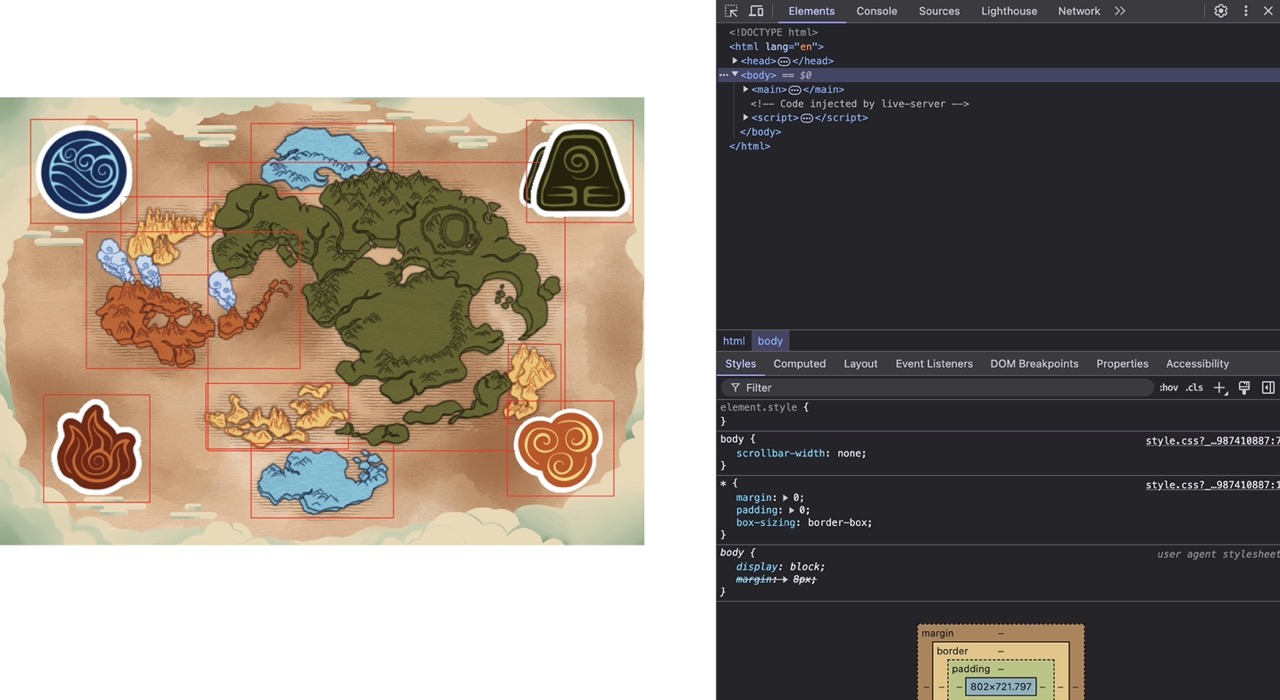Click the Water Tribe emblem on the map
Screen dimensions: 1280x700
click(84, 172)
